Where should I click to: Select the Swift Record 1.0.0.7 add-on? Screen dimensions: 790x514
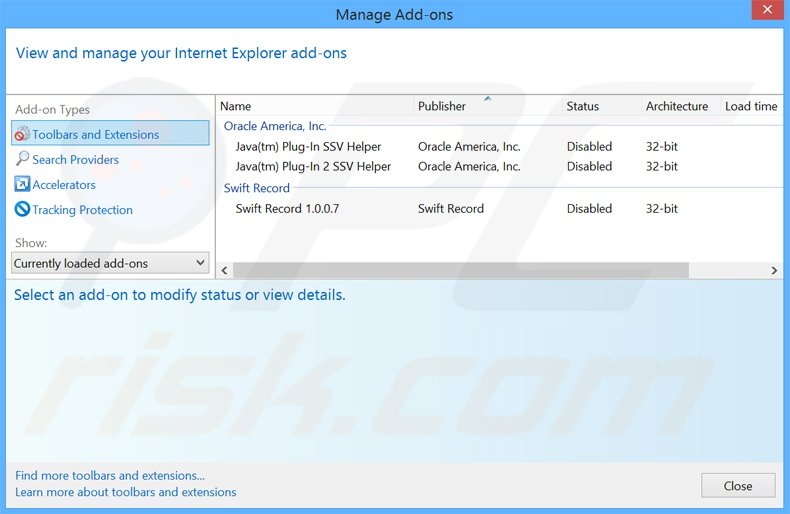[x=287, y=208]
